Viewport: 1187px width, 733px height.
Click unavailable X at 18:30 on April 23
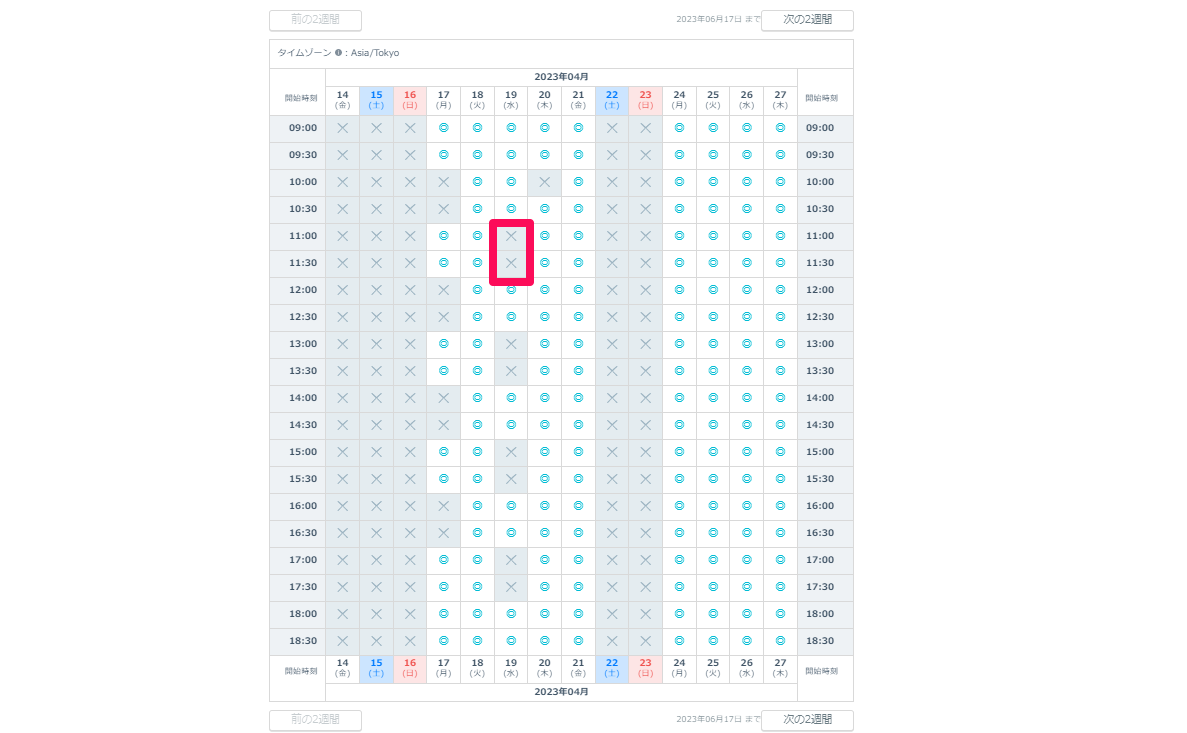(x=646, y=641)
